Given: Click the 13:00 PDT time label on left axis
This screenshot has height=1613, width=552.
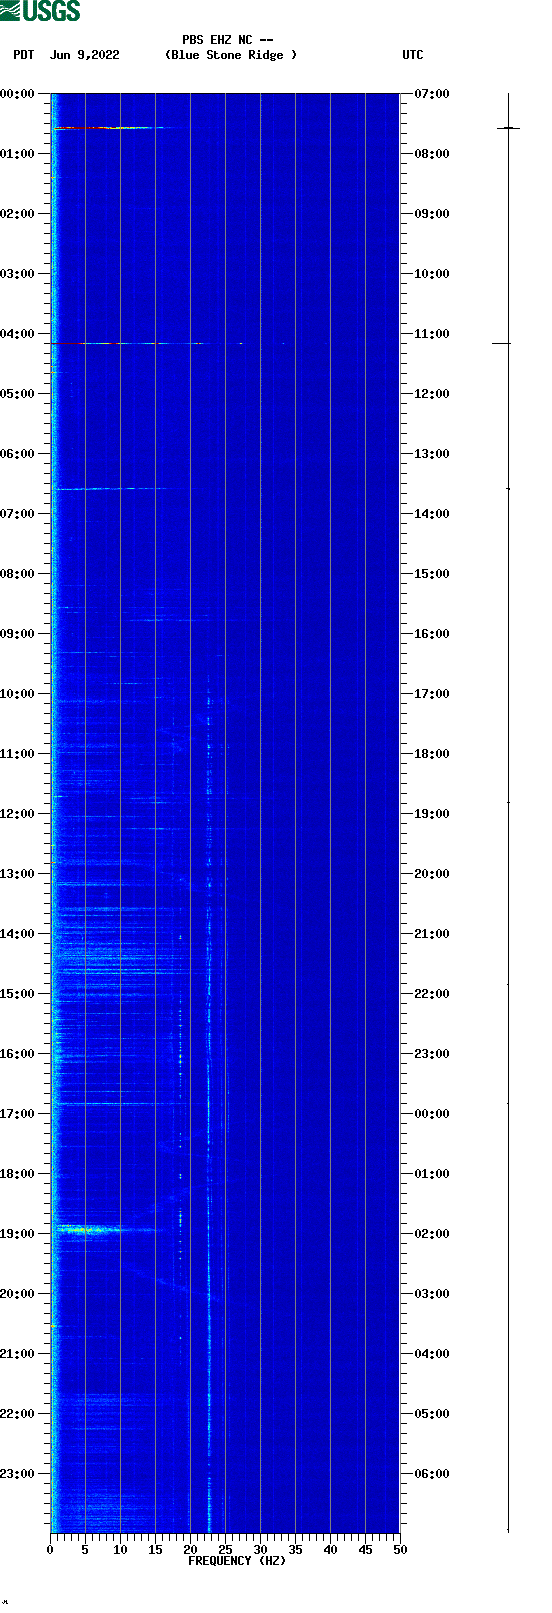Looking at the screenshot, I should tap(18, 873).
